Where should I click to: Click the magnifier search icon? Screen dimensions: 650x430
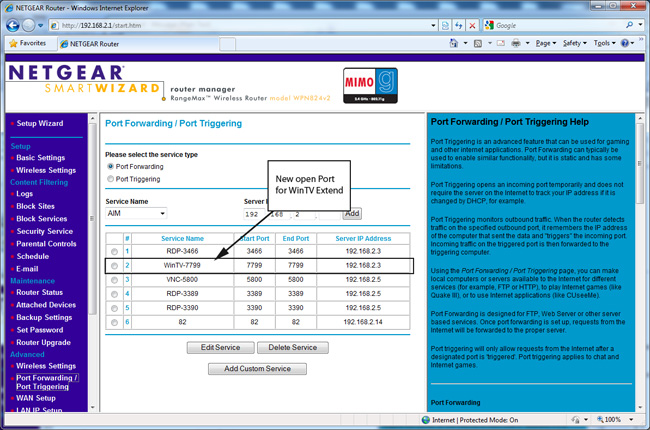click(x=630, y=25)
